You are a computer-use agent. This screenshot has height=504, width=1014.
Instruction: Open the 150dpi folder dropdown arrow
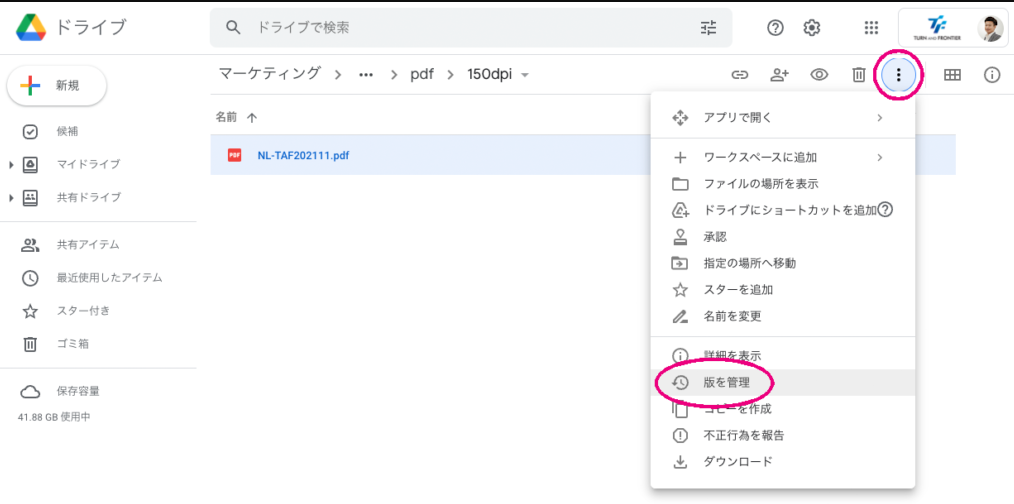click(525, 75)
